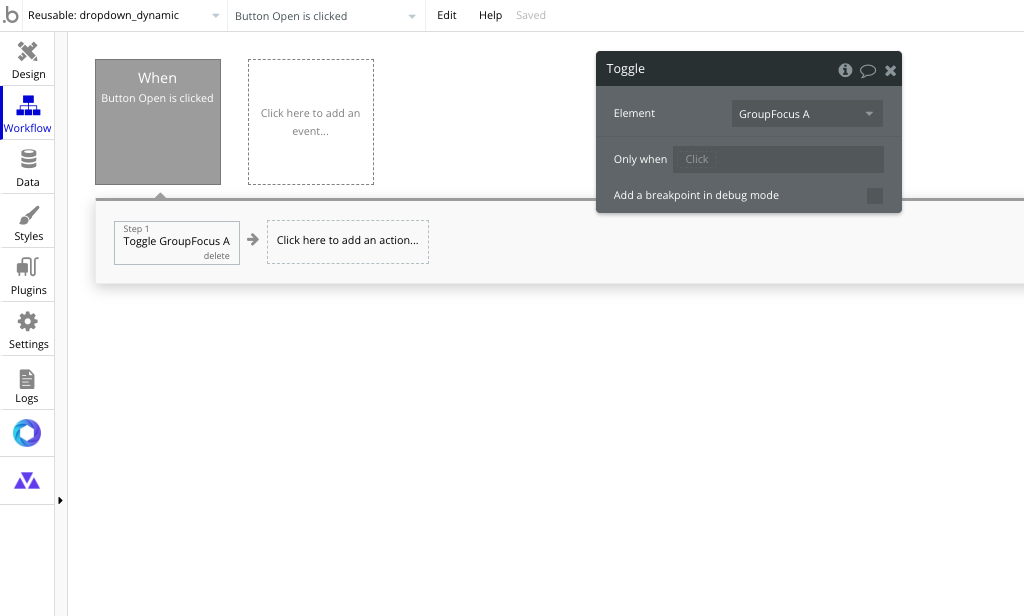This screenshot has width=1024, height=616.
Task: Open the info icon in Toggle panel
Action: click(x=845, y=70)
